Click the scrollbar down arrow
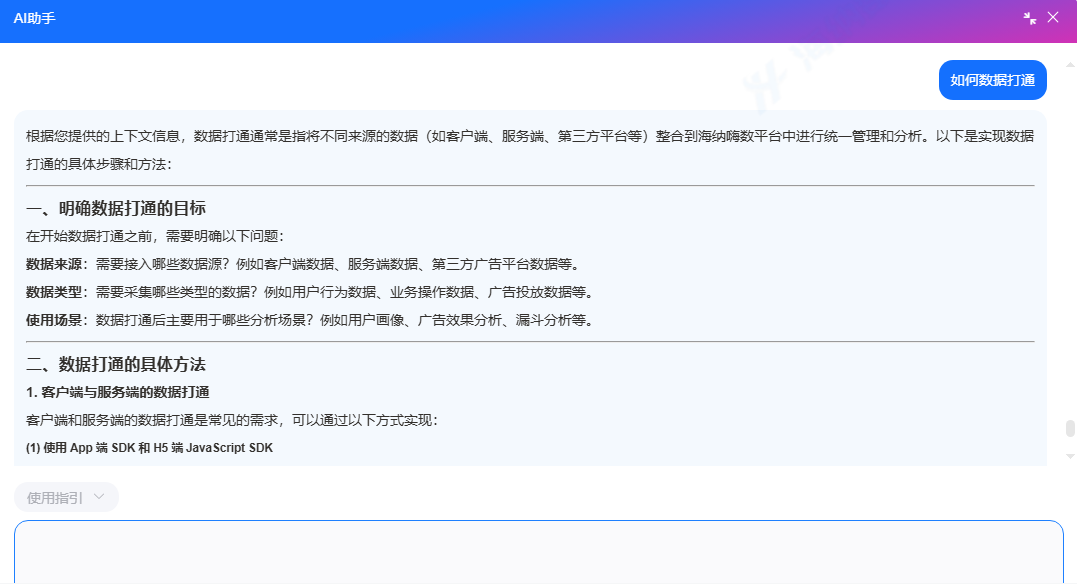The width and height of the screenshot is (1077, 584). coord(1069,456)
